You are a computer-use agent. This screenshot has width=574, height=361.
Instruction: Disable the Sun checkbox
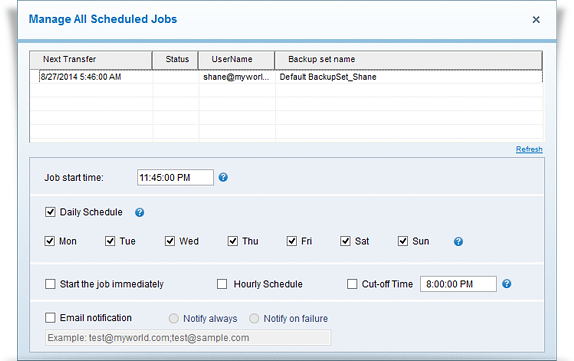coord(403,241)
